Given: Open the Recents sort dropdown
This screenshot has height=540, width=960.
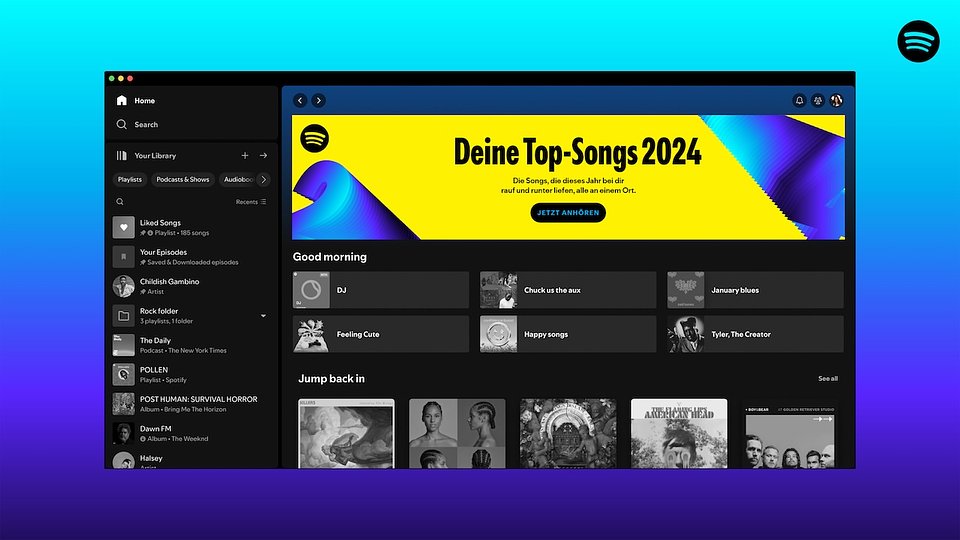Looking at the screenshot, I should click(251, 202).
